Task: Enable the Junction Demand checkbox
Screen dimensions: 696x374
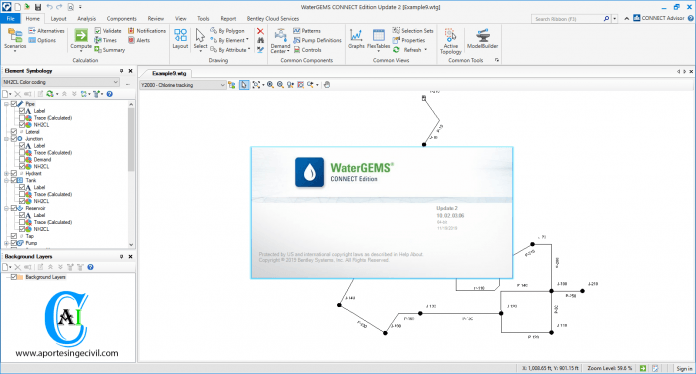Action: pos(22,160)
